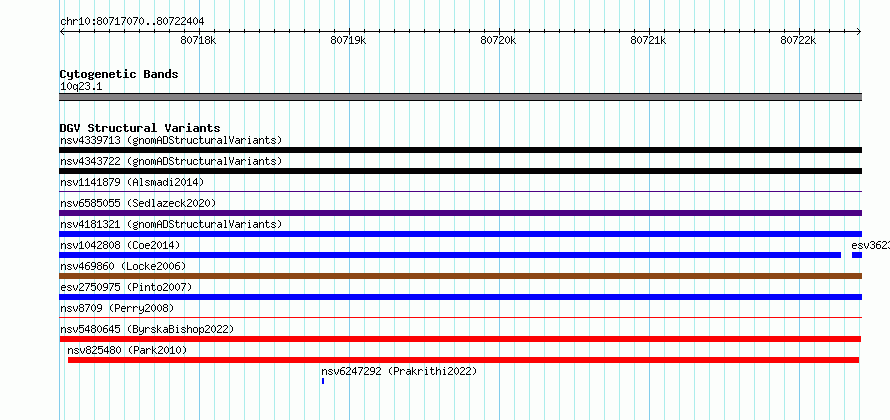890x420 pixels.
Task: Select the nsv1042808 (Coe2014) label
Action: click(120, 245)
